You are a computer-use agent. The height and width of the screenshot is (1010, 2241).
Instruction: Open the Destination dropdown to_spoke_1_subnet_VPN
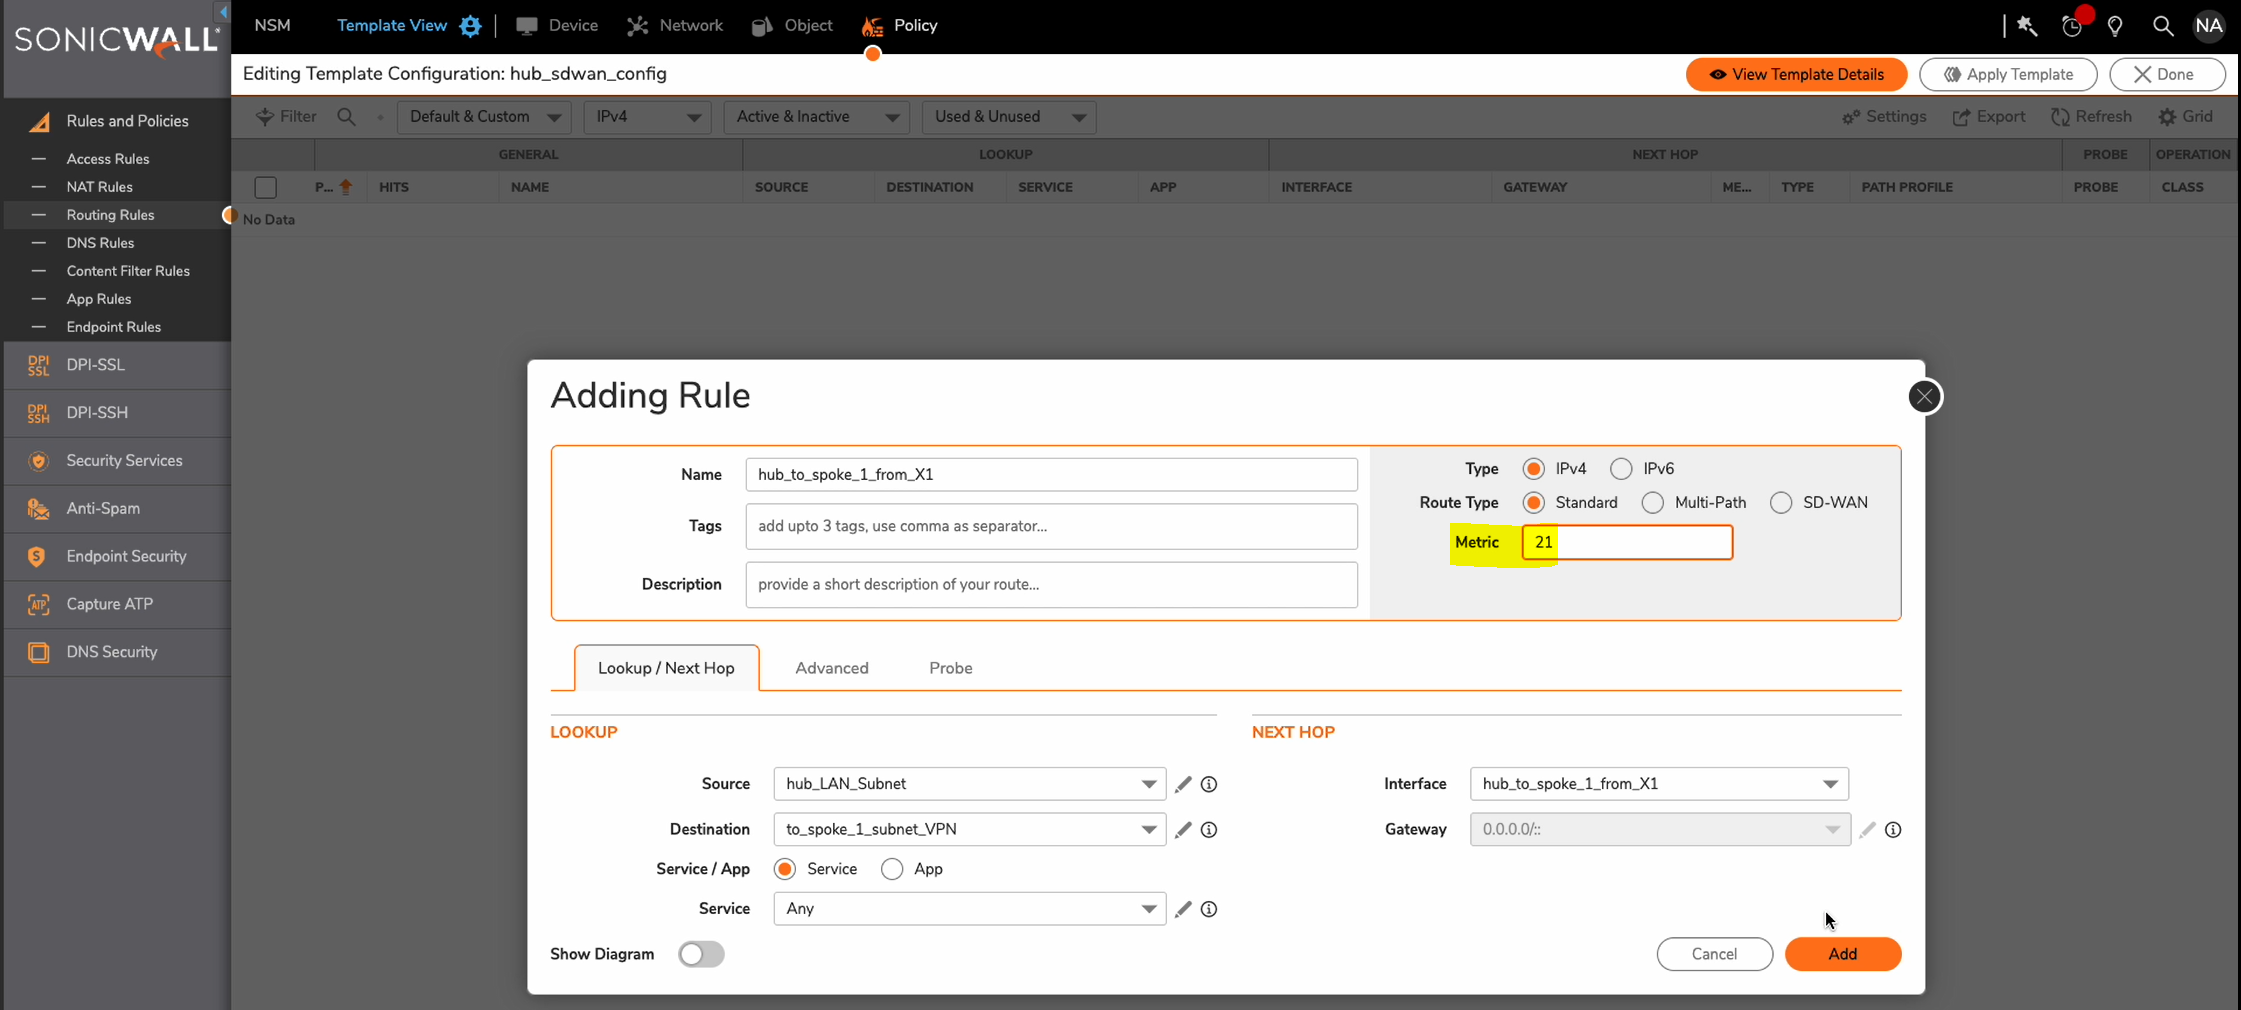[969, 830]
